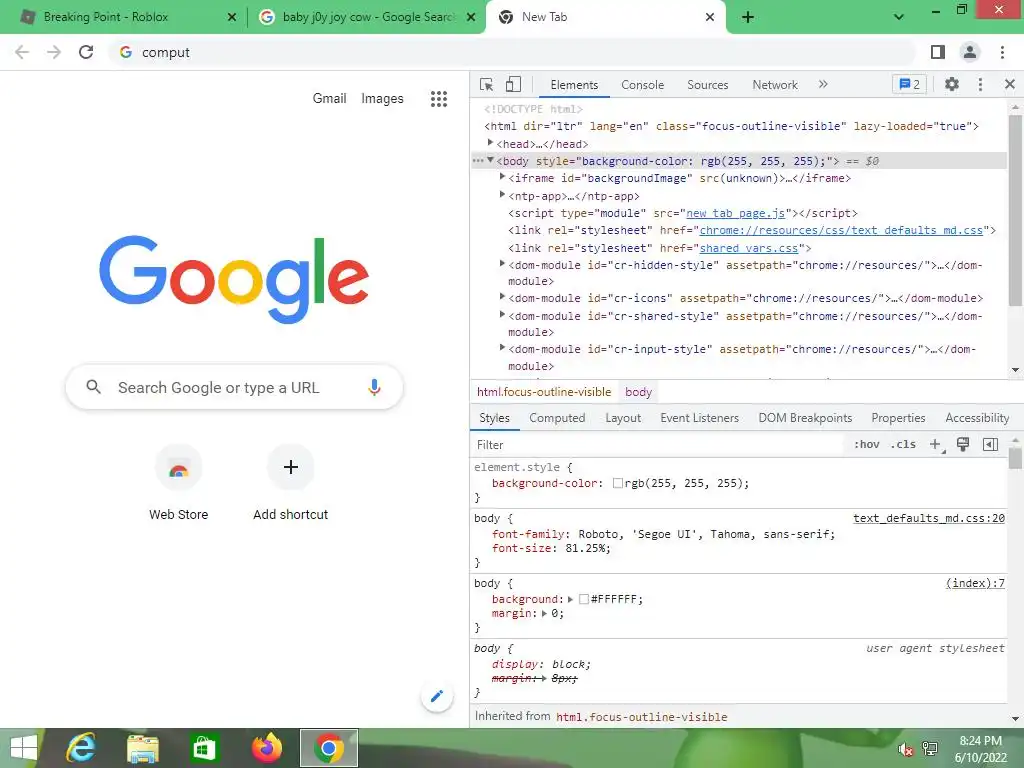Open the Gmail link
Screen dimensions: 1024x768
[x=329, y=99]
